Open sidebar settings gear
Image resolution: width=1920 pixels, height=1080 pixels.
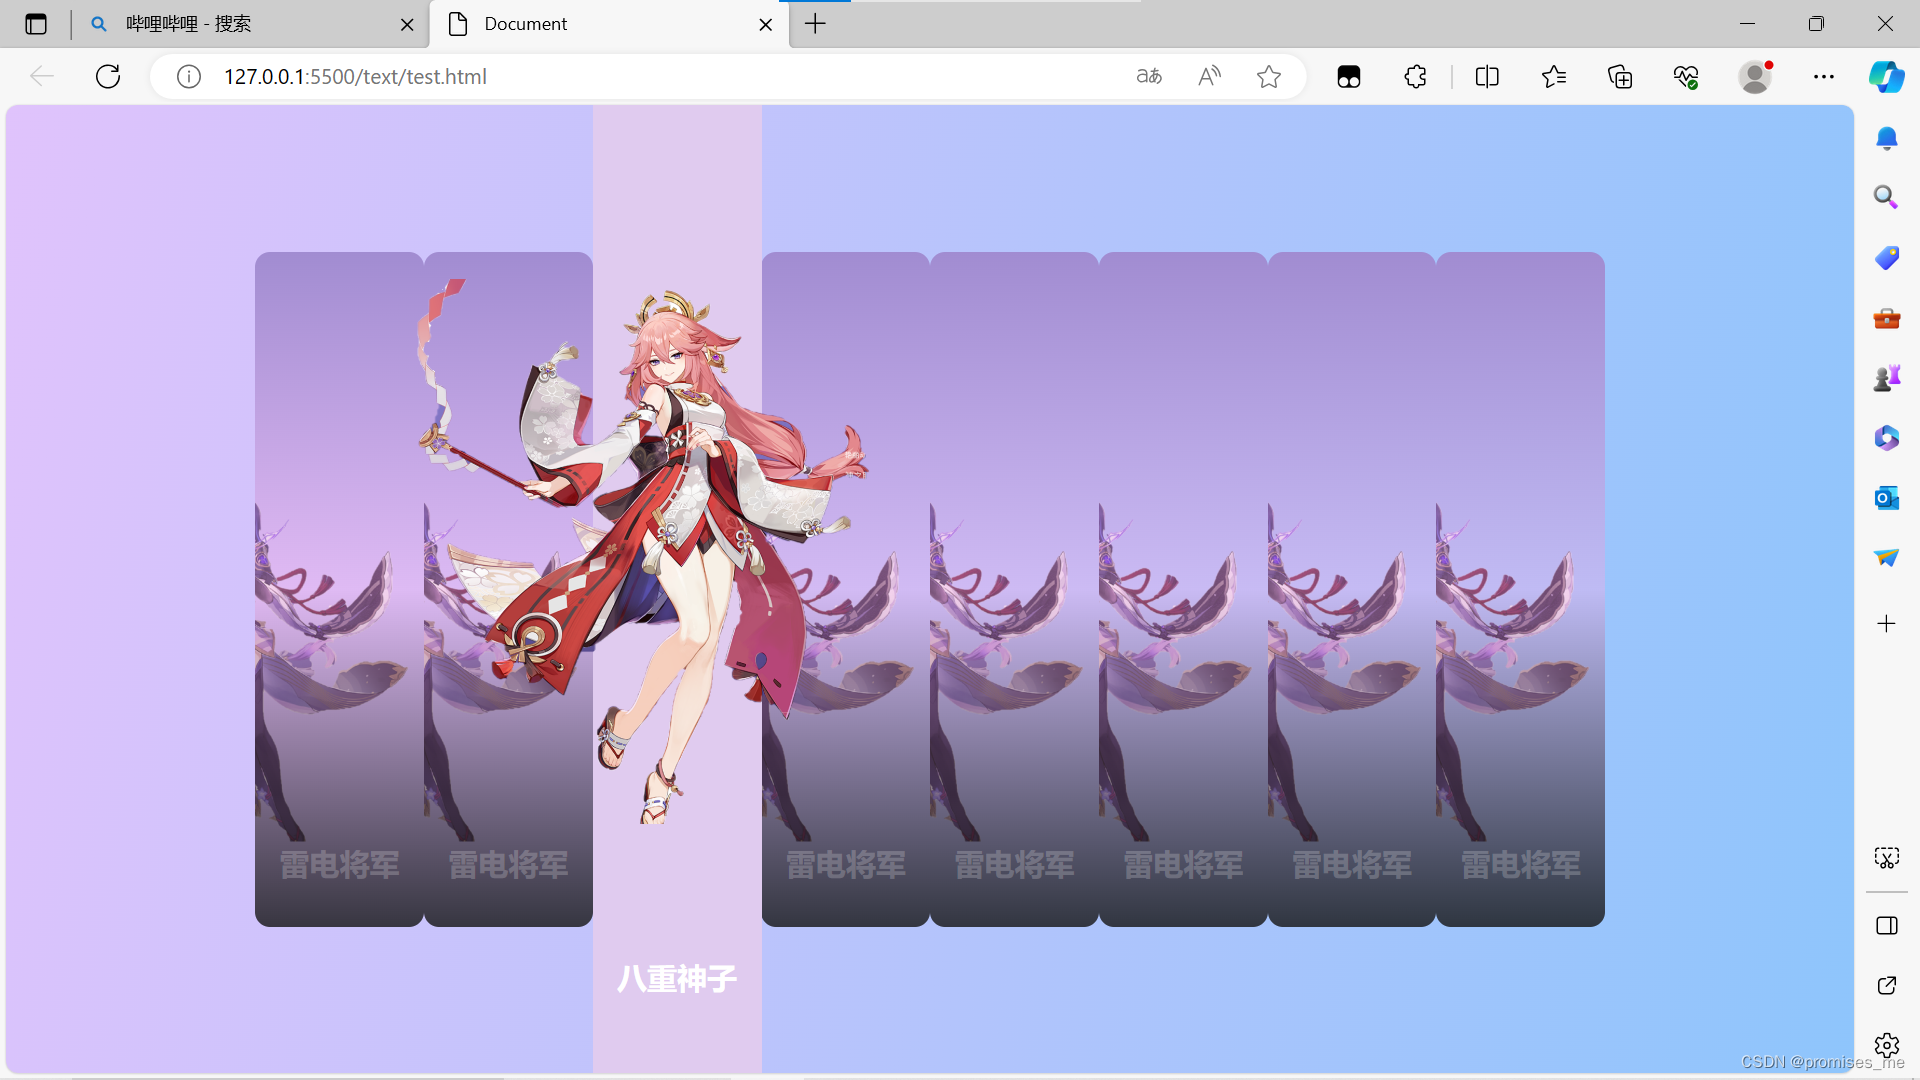(x=1887, y=1046)
